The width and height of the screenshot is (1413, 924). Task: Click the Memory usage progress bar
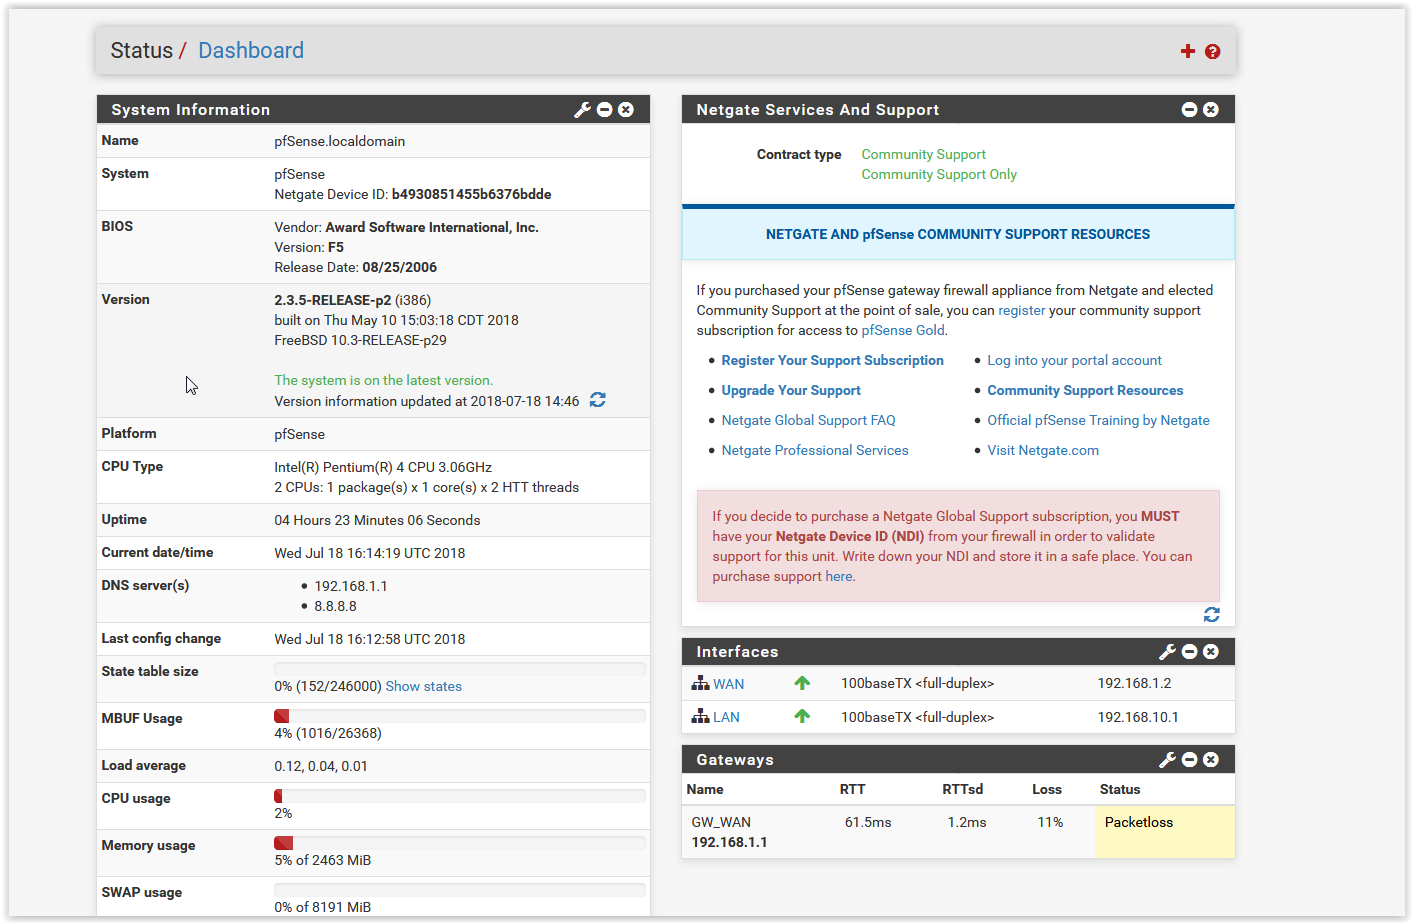point(459,843)
